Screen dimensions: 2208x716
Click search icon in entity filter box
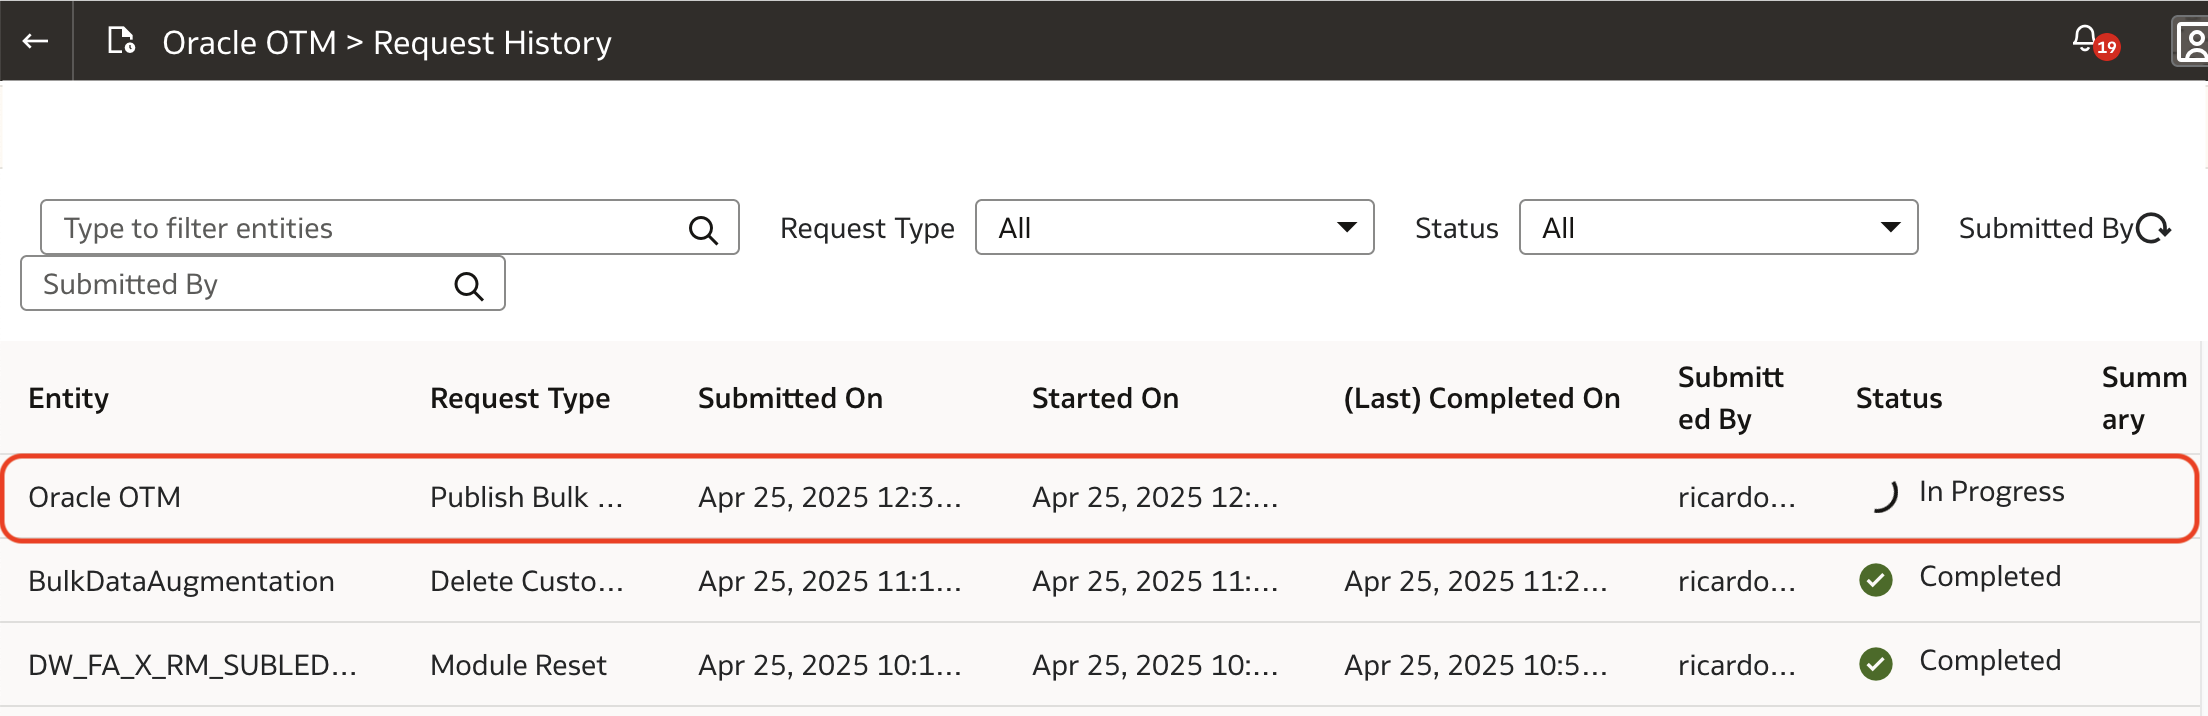click(x=703, y=230)
